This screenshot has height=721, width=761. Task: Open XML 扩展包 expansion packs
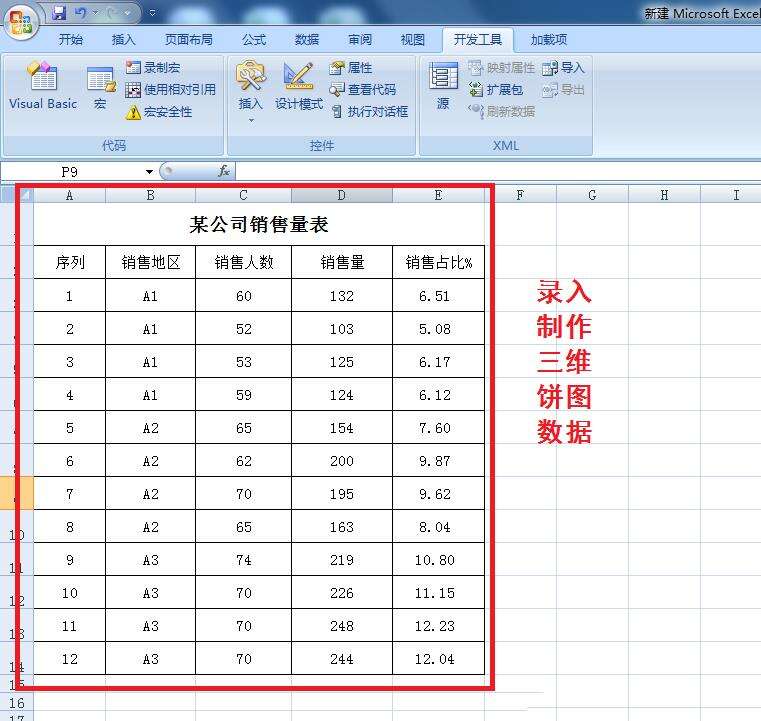496,89
